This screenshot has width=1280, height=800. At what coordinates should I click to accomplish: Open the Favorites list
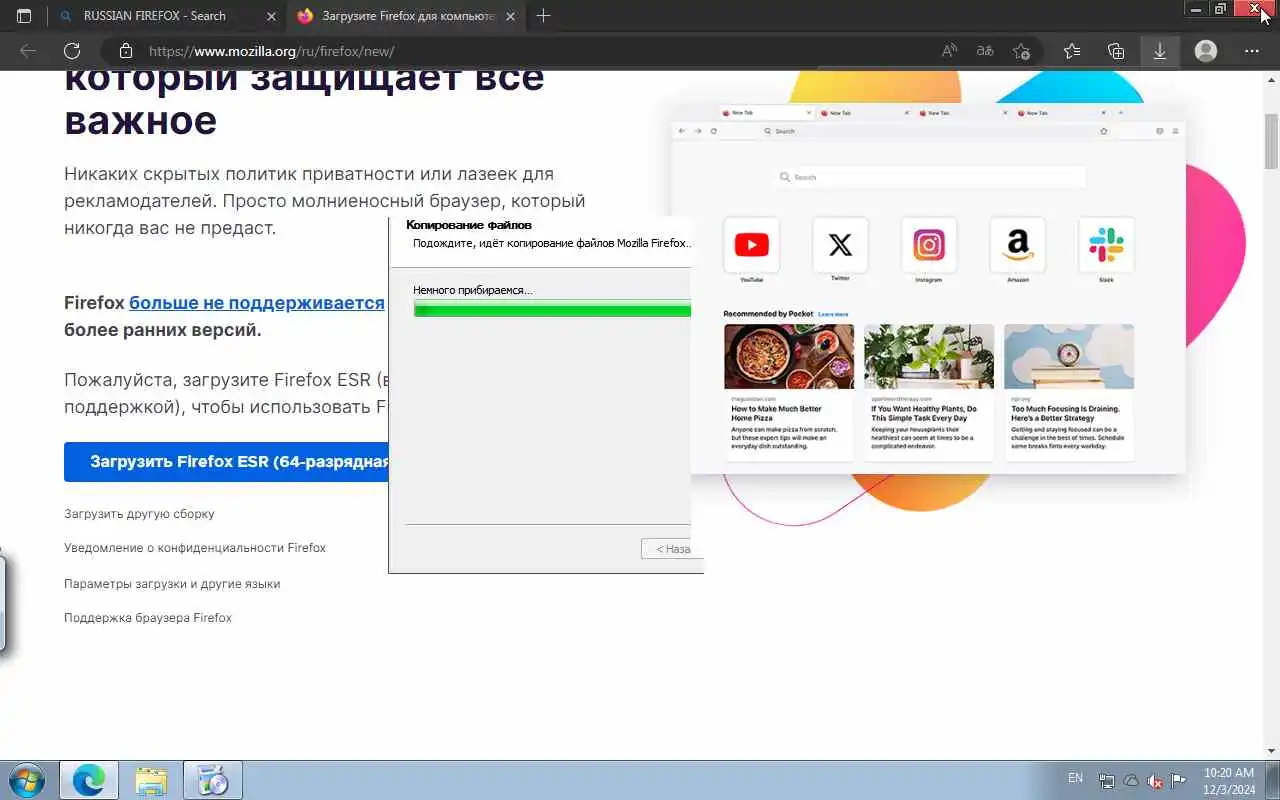tap(1072, 51)
